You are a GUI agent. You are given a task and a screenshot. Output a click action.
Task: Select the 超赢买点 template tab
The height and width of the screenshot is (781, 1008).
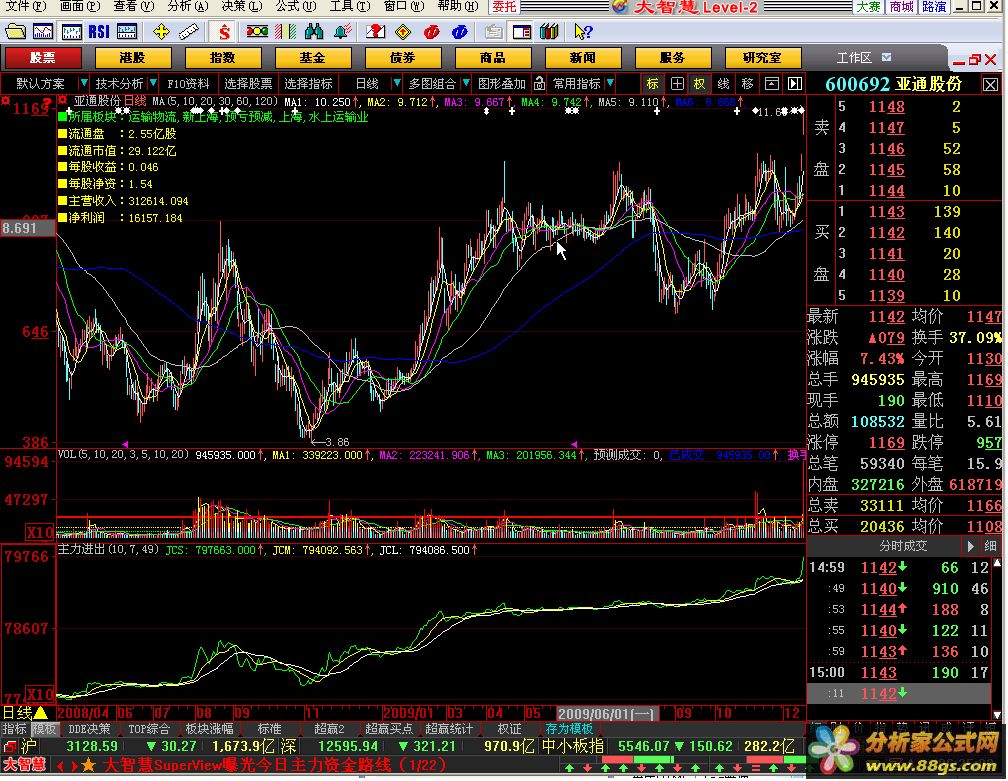389,730
